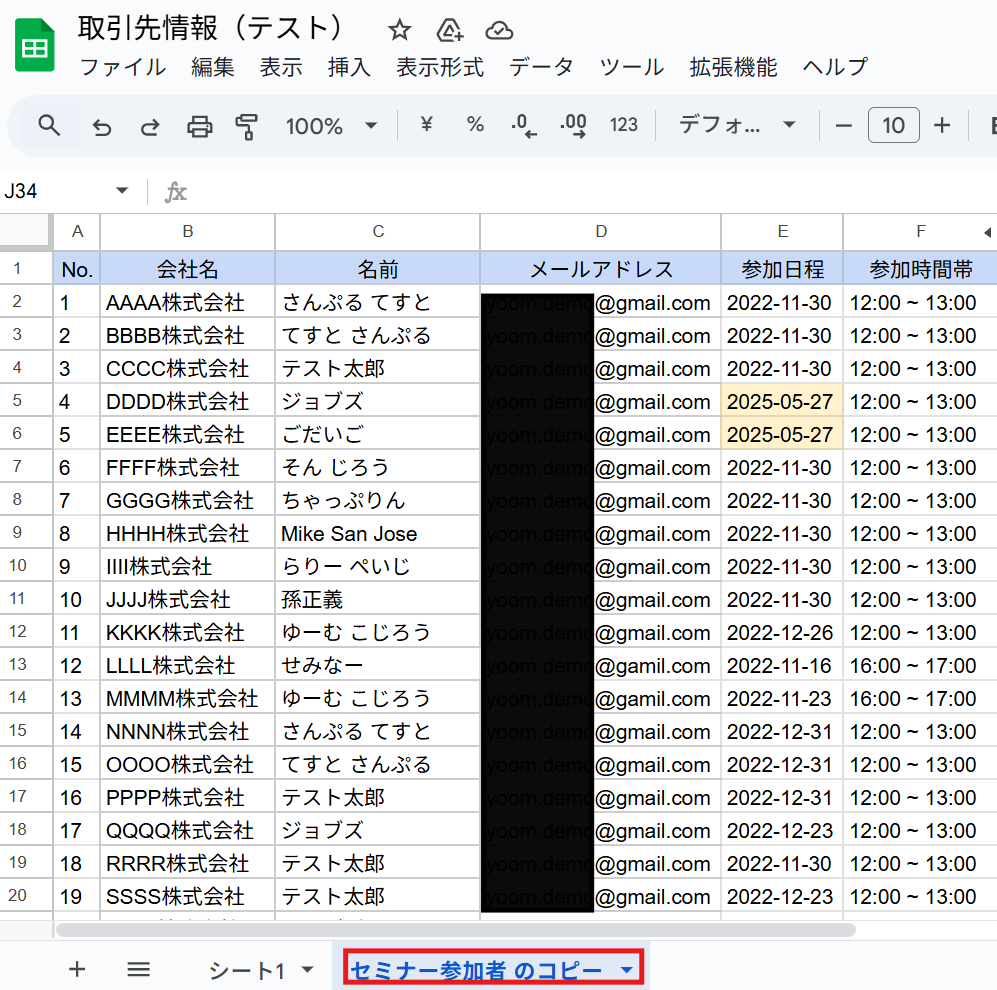Viewport: 997px width, 990px height.
Task: Open the データ menu
Action: point(541,67)
